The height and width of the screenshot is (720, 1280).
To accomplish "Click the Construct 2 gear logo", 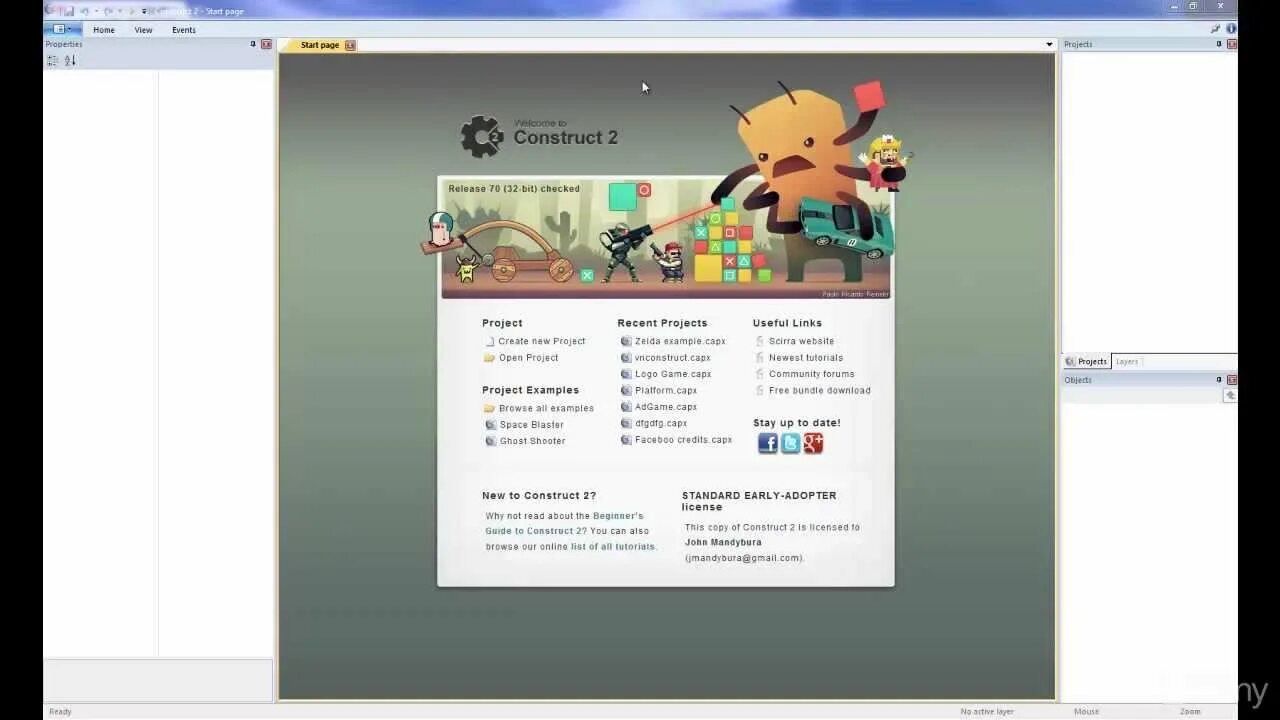I will tap(481, 136).
